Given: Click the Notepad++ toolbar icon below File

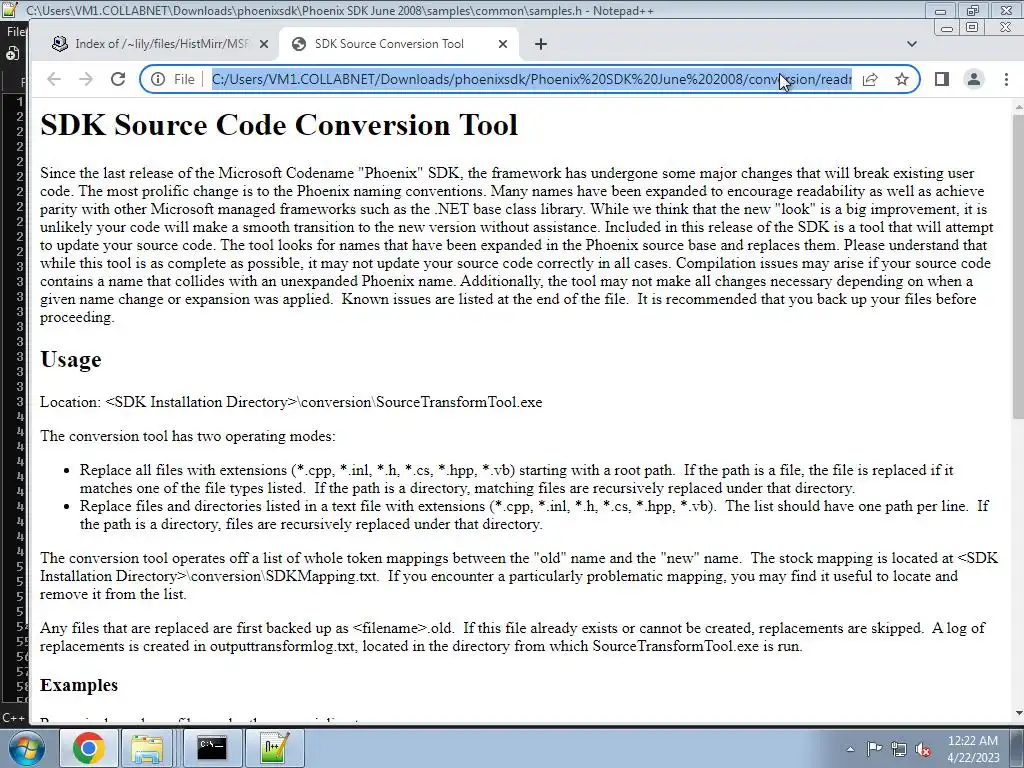Looking at the screenshot, I should 13,54.
